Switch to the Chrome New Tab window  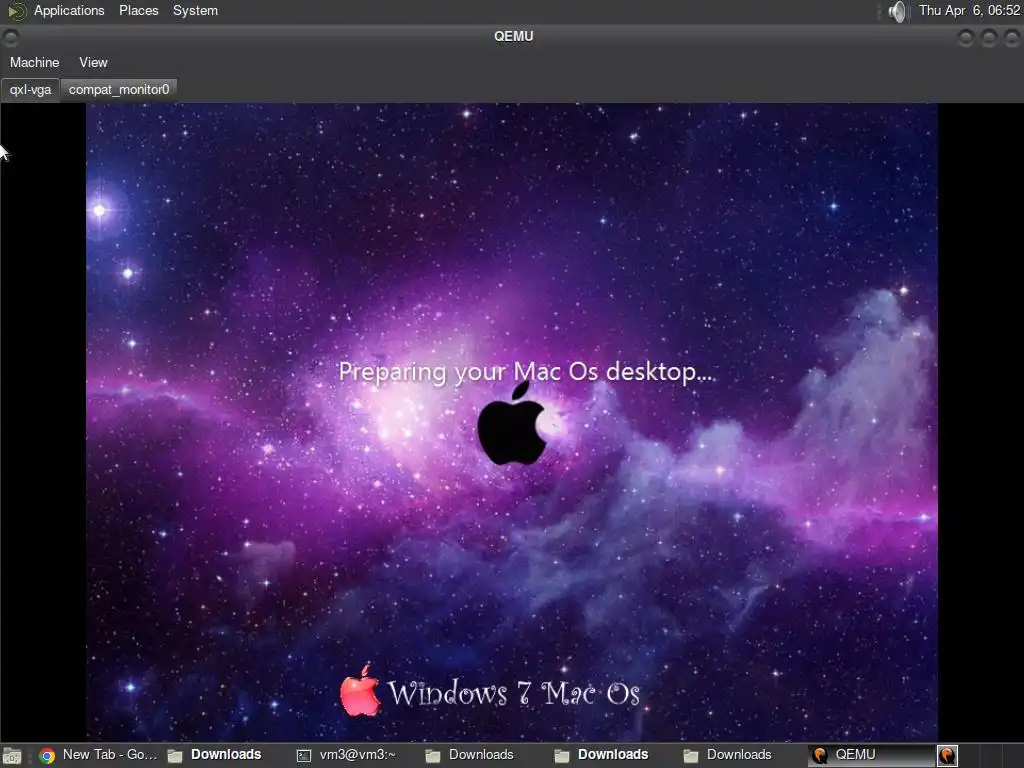pyautogui.click(x=98, y=755)
